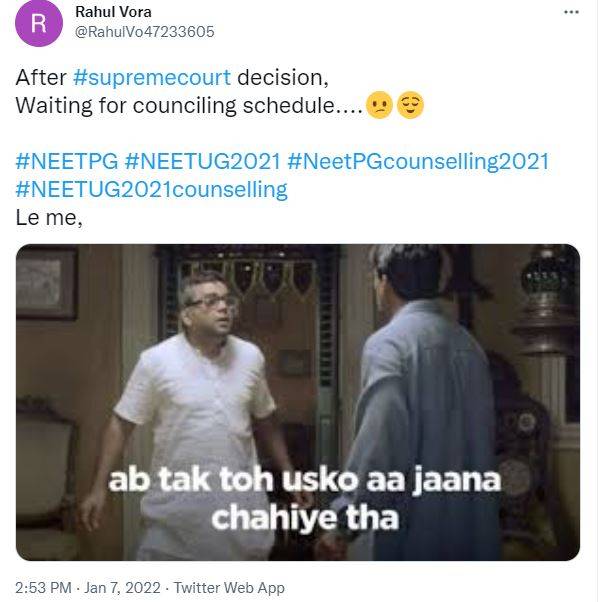
Task: Click the Jan 7, 2022 date
Action: pyautogui.click(x=122, y=588)
